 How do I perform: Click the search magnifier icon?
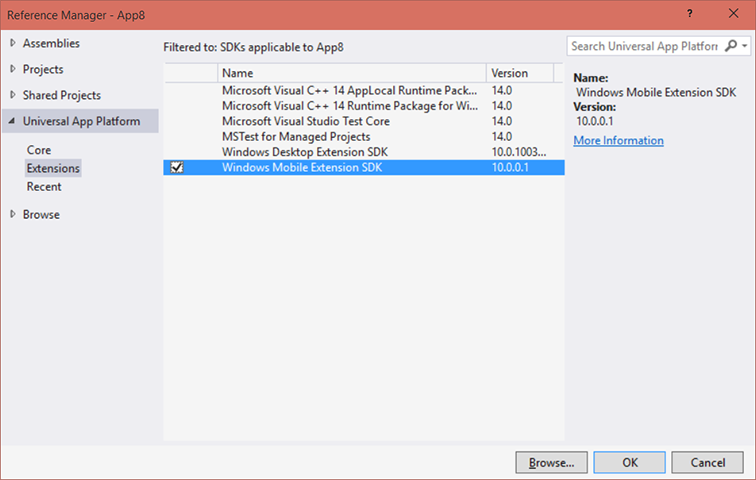[x=731, y=46]
